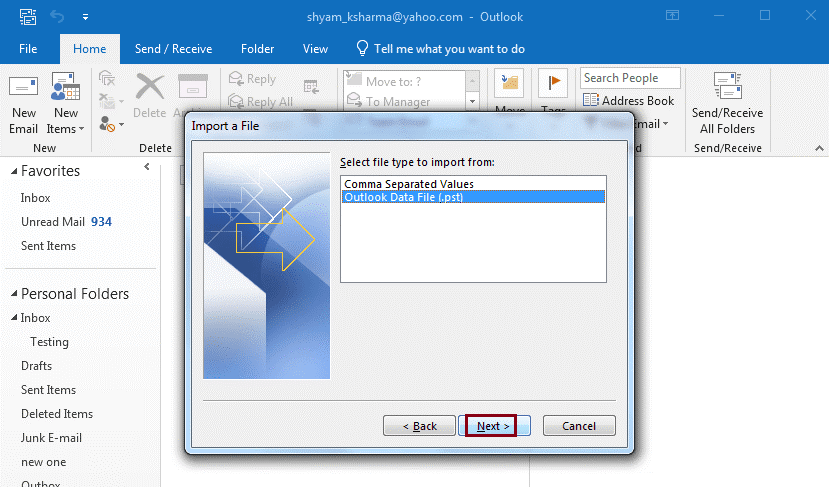Select Outlook Data File (.pst) option
Image resolution: width=829 pixels, height=487 pixels.
coord(473,197)
